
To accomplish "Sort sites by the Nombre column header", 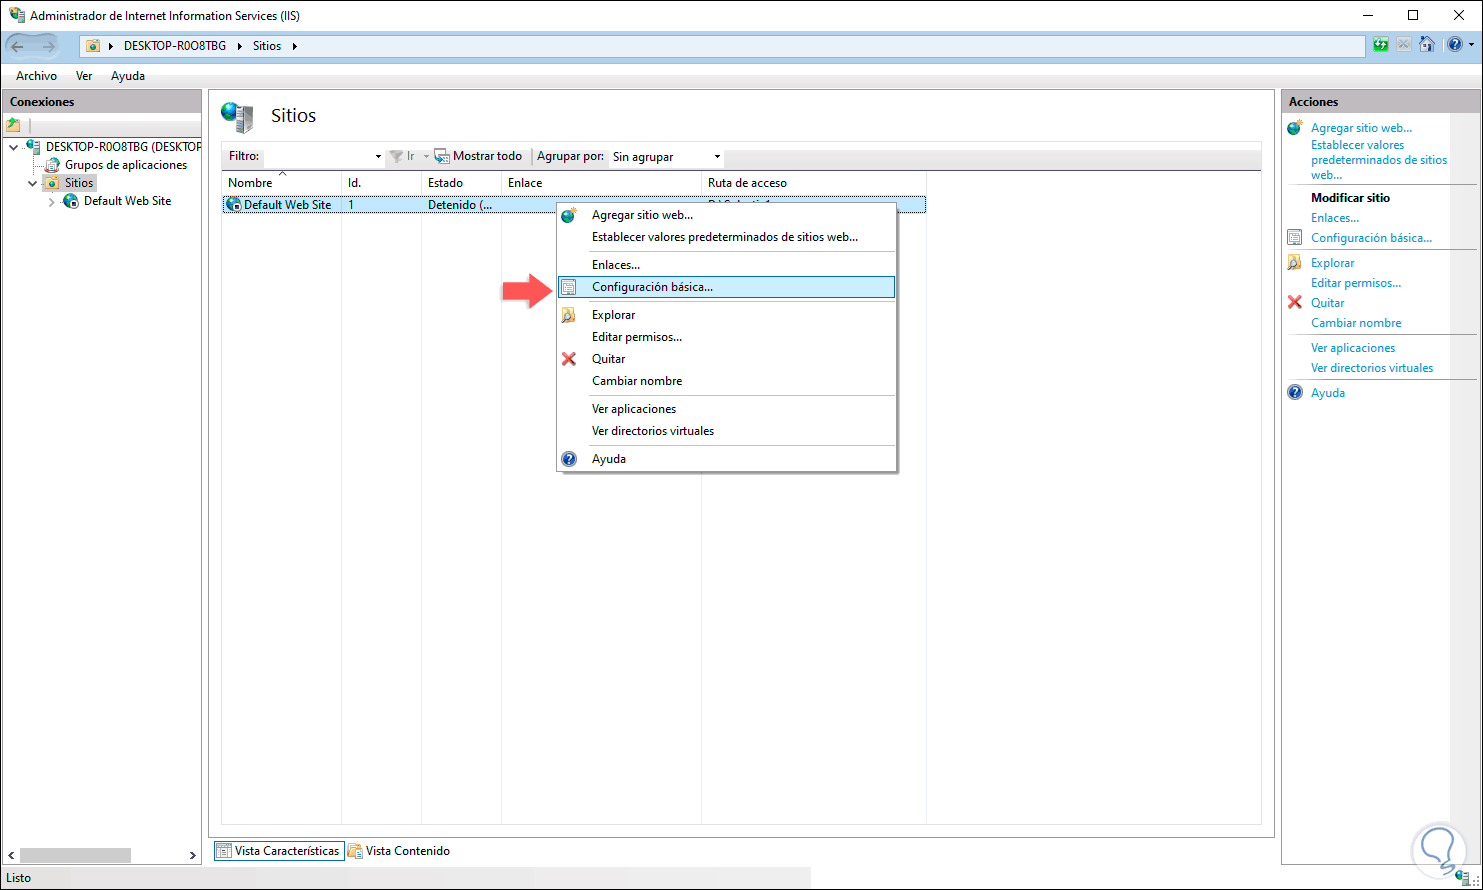I will [x=281, y=183].
